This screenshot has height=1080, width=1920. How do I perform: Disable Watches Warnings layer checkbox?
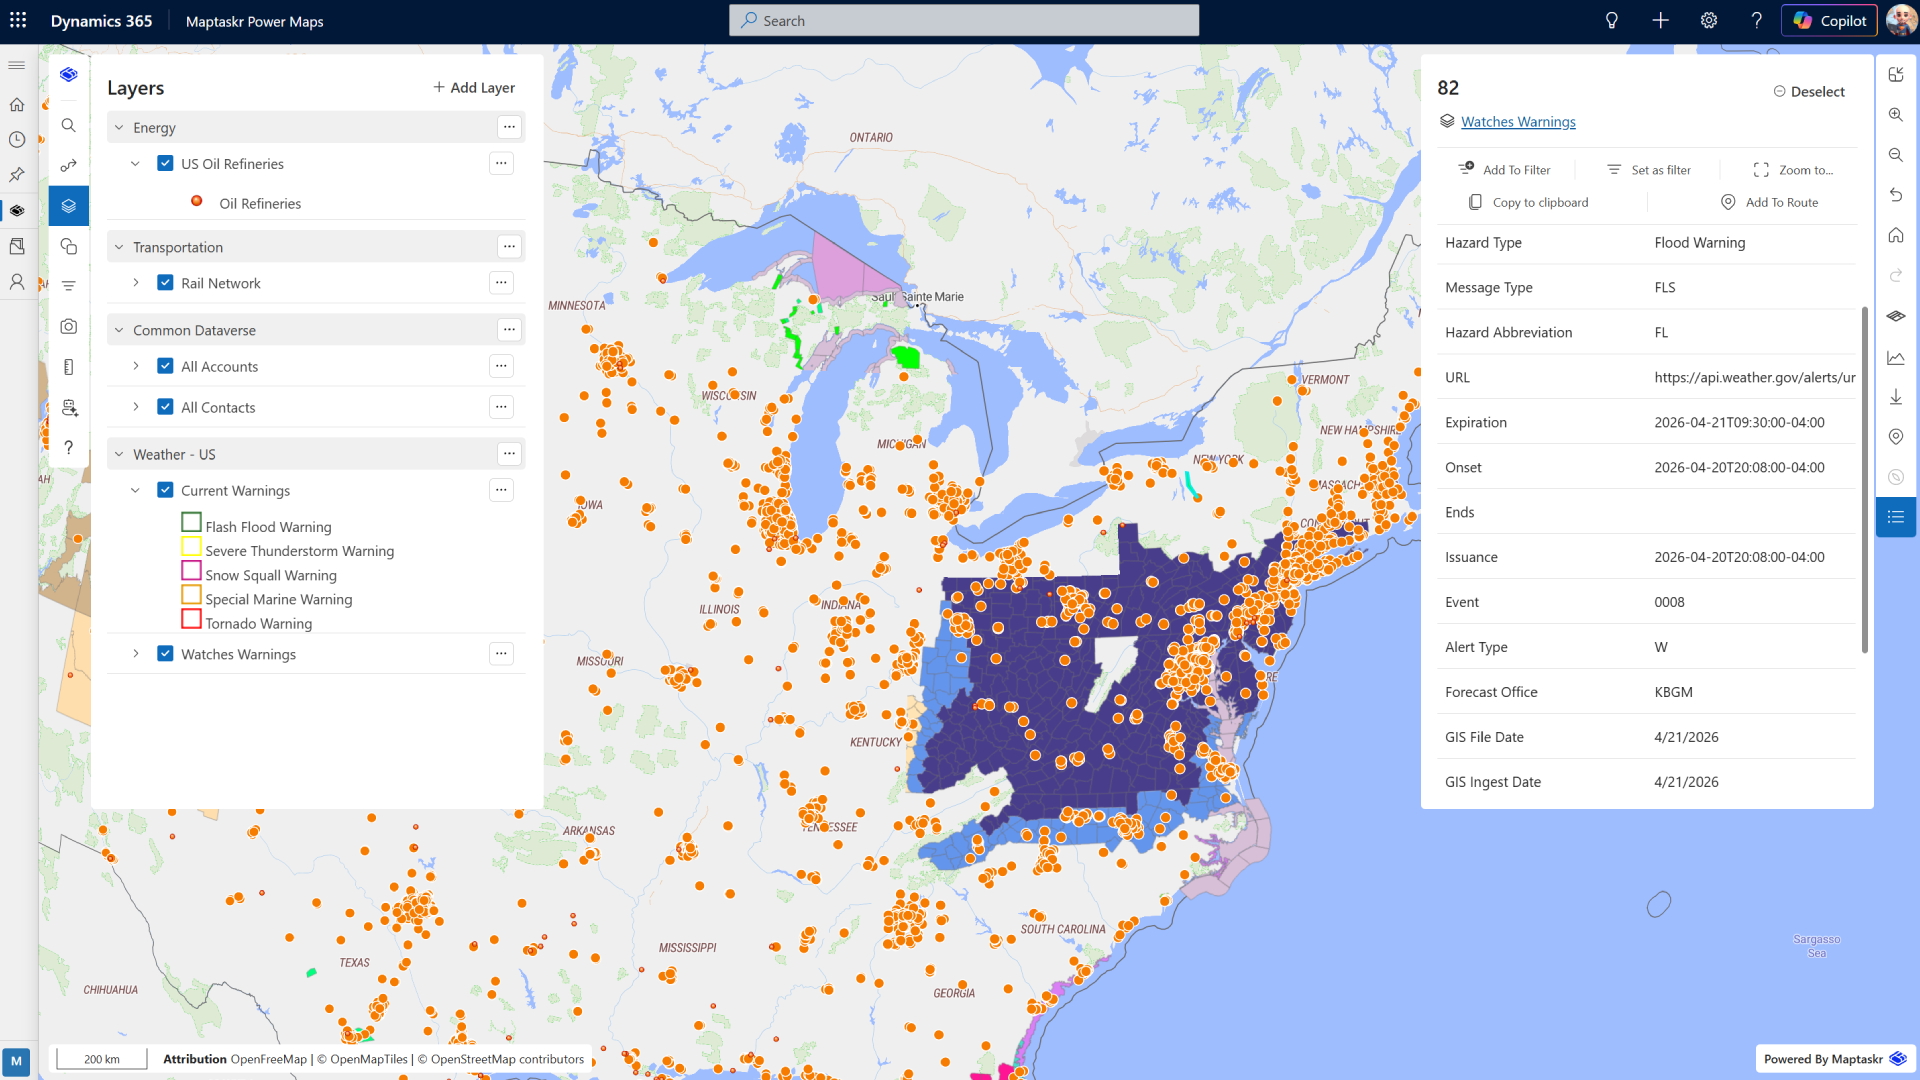click(x=166, y=654)
